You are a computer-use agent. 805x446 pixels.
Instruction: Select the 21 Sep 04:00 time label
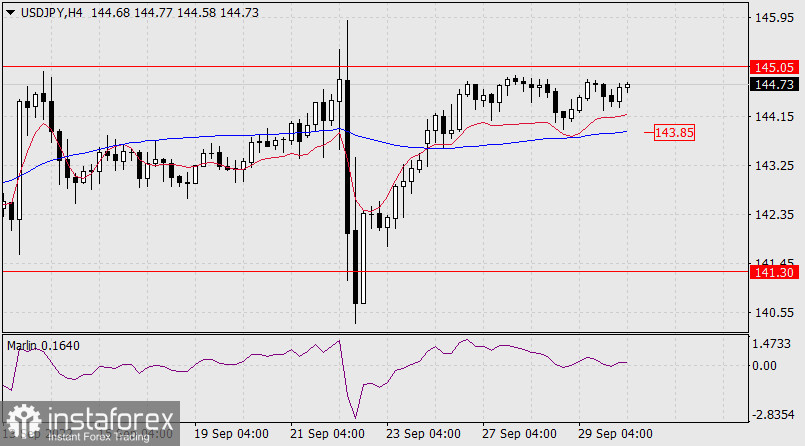coord(327,434)
